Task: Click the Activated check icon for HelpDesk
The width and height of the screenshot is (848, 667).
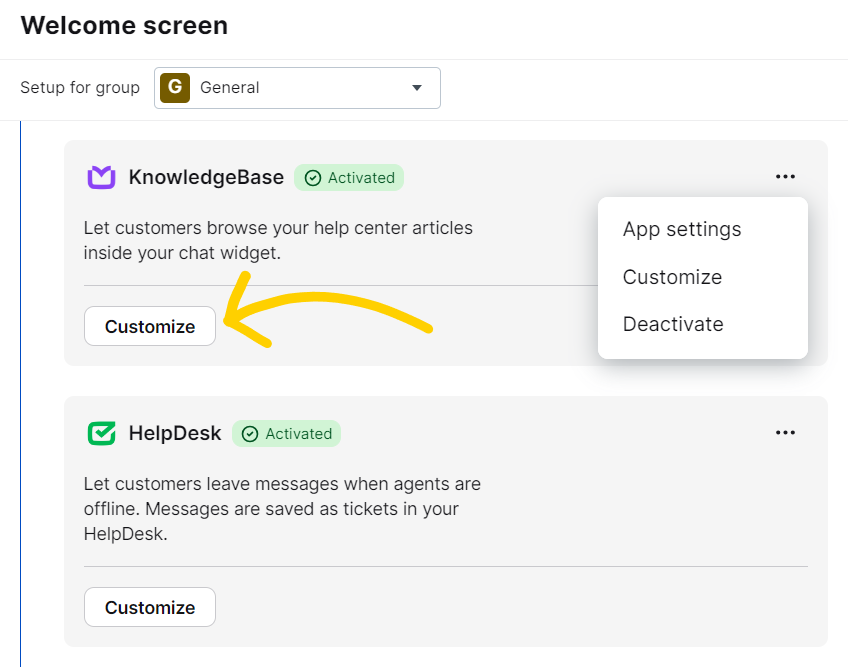Action: pyautogui.click(x=250, y=434)
